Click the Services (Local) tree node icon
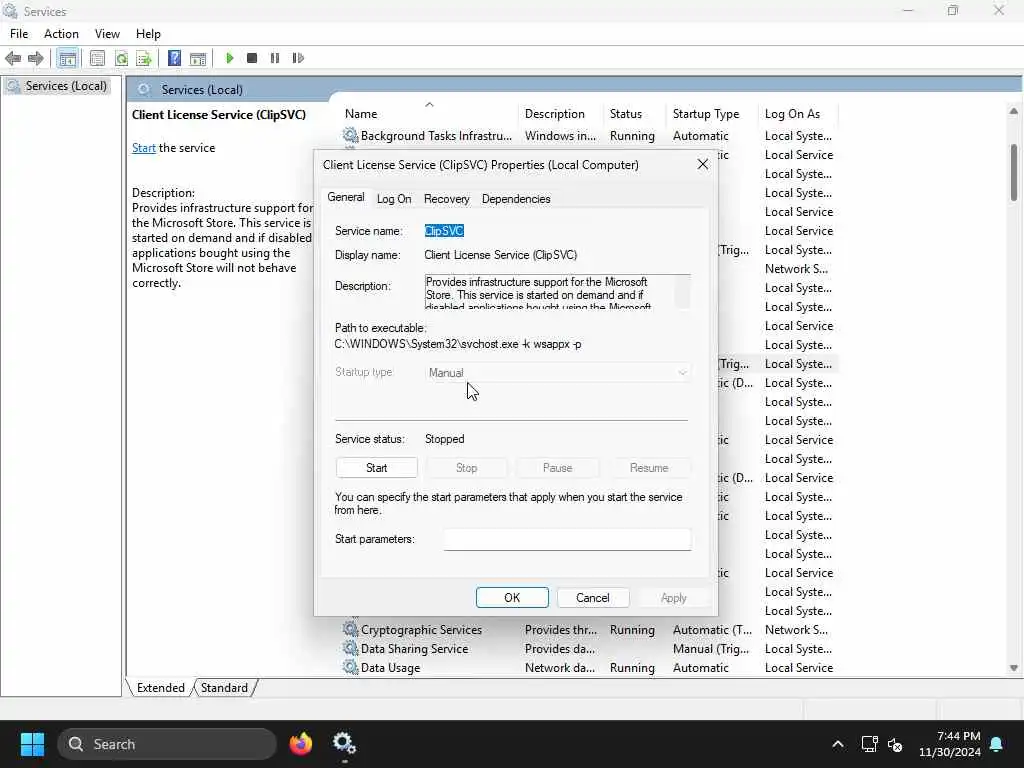This screenshot has height=768, width=1024. click(13, 86)
